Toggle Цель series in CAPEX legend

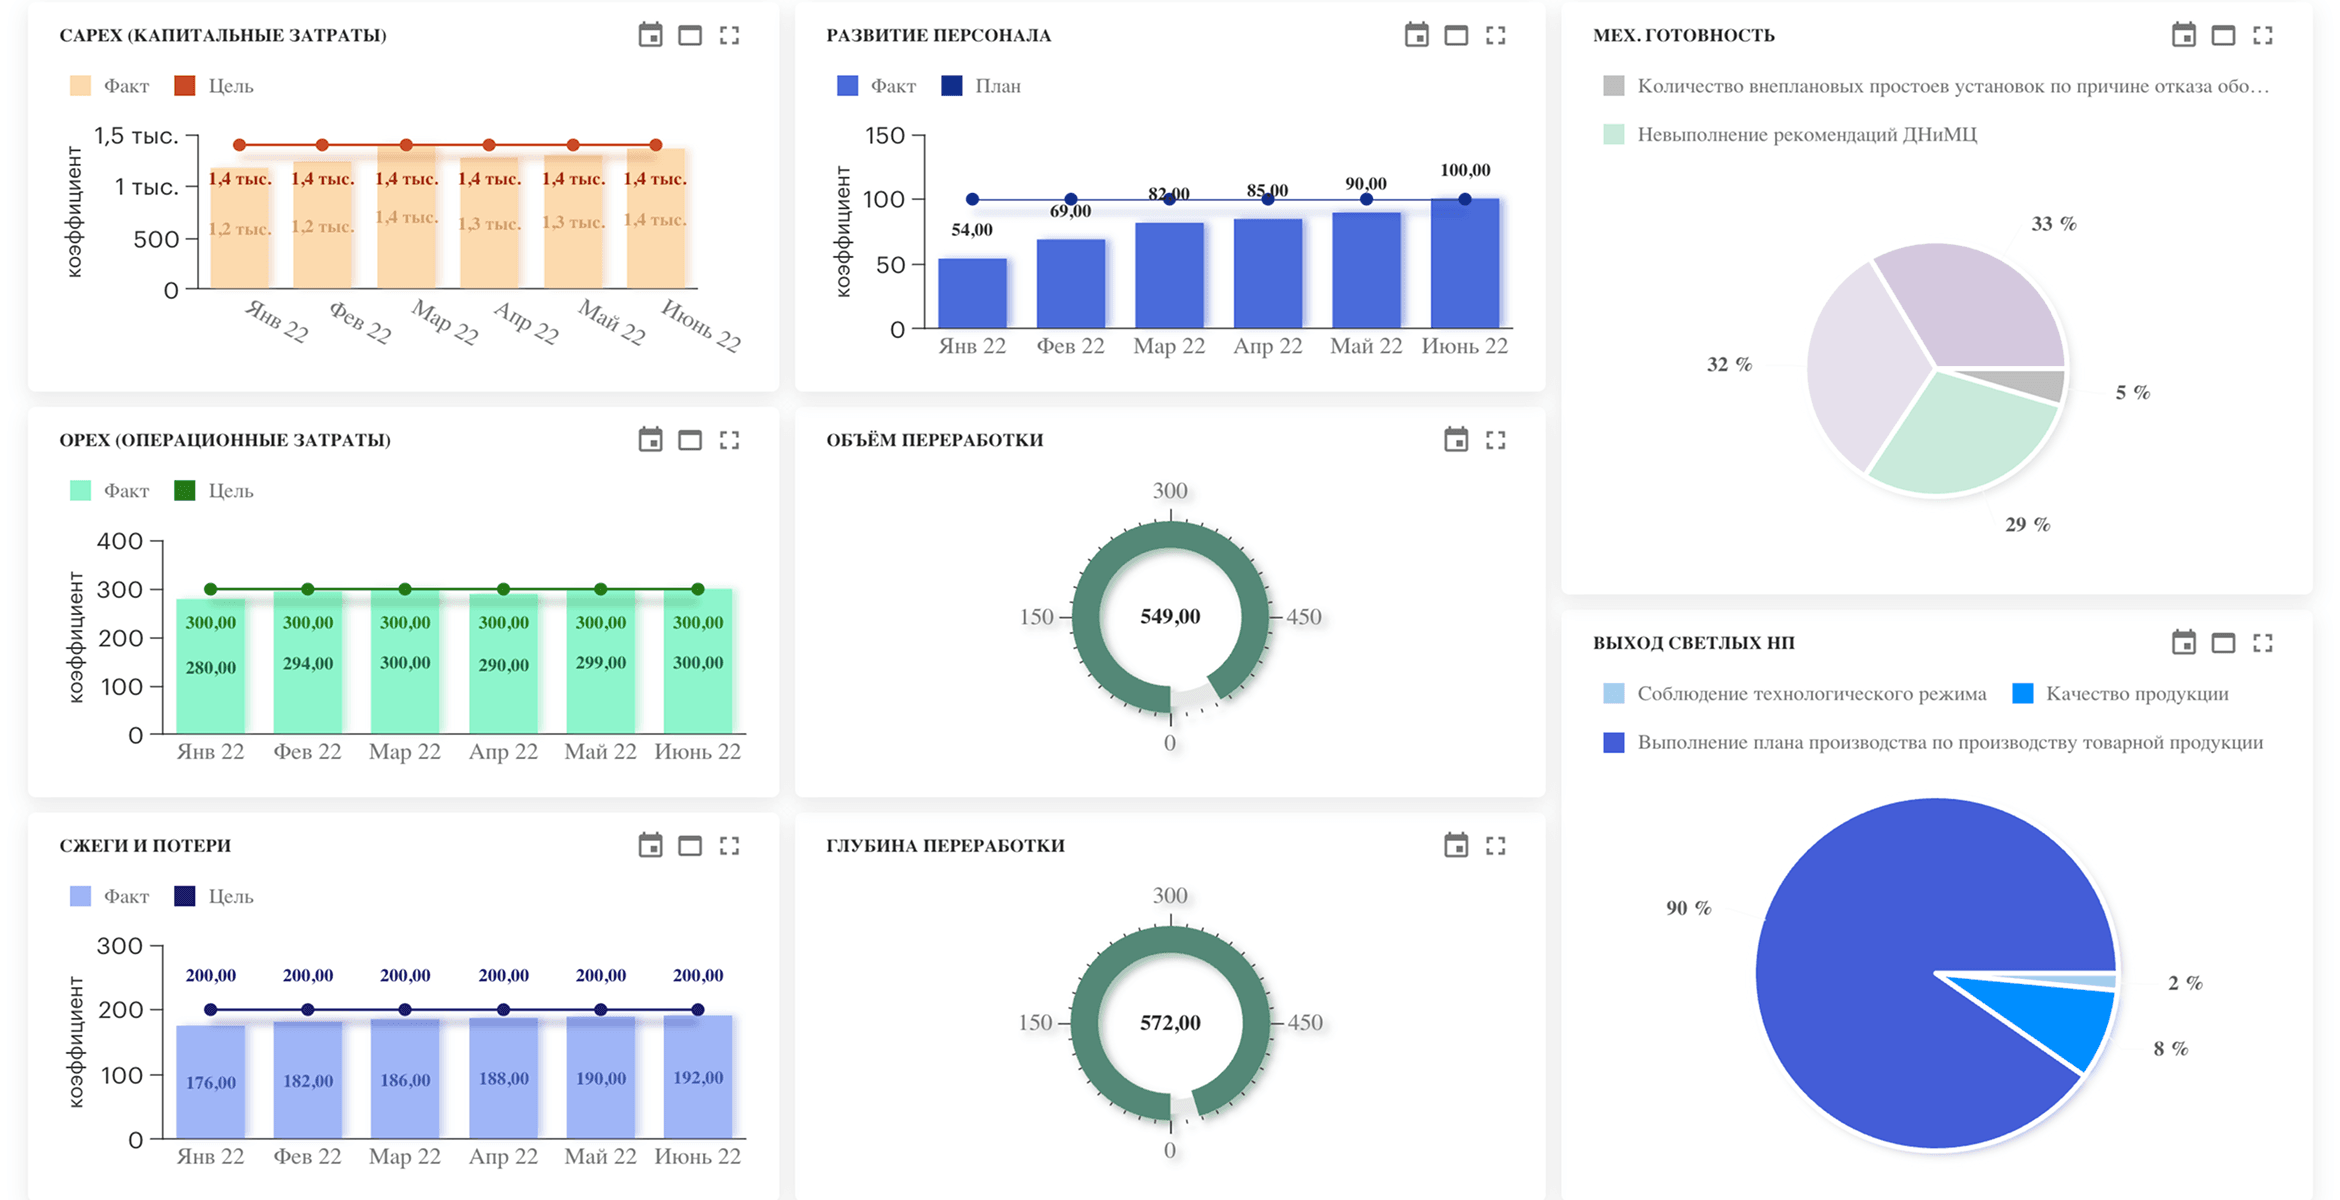(214, 86)
